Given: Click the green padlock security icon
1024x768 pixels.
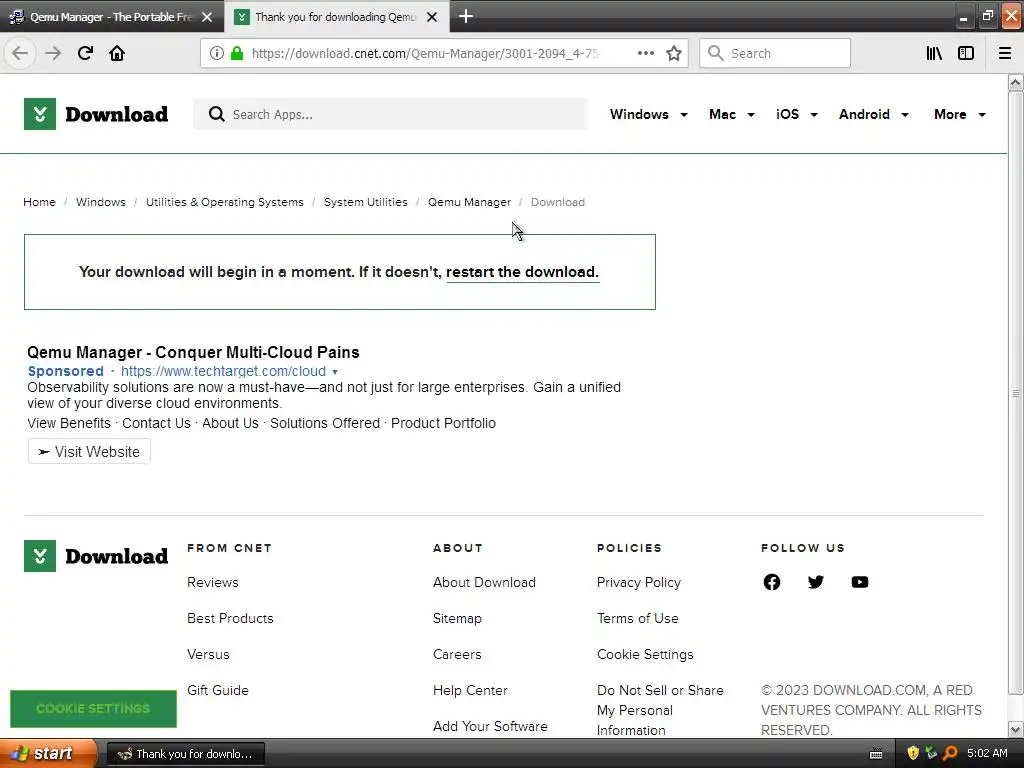Looking at the screenshot, I should (x=237, y=54).
